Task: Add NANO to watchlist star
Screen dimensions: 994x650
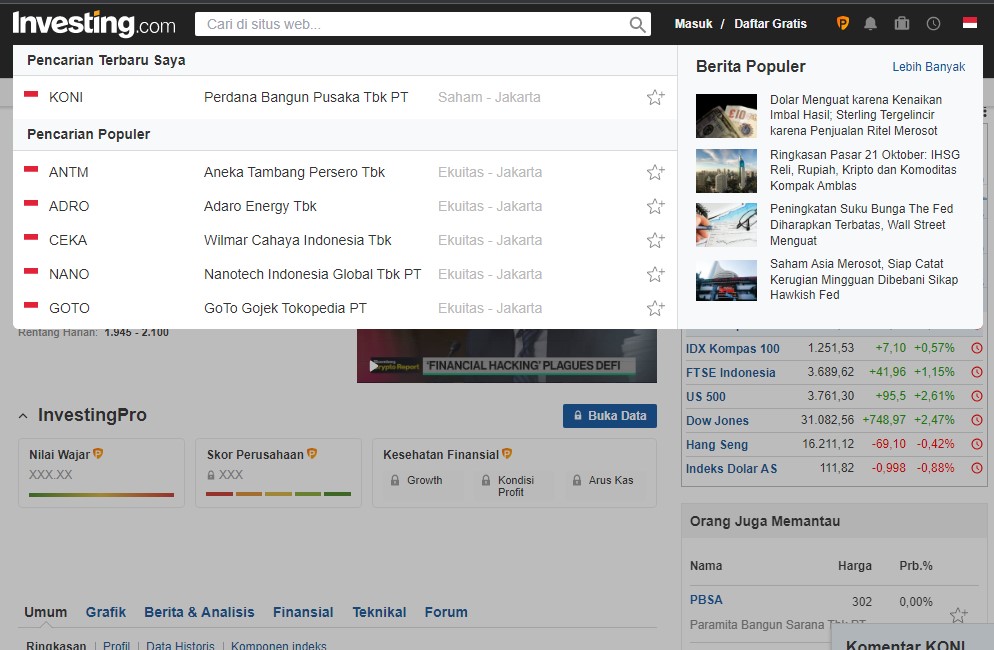Action: [655, 274]
